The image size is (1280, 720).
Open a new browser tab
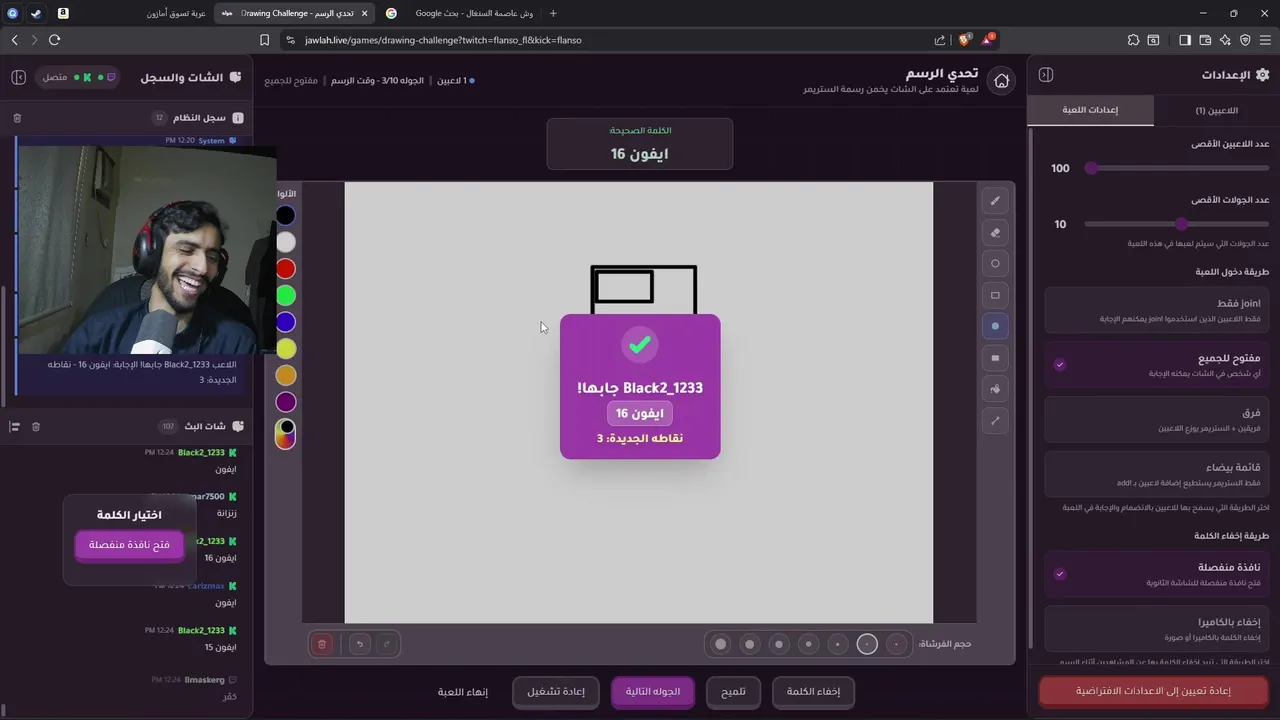(553, 13)
